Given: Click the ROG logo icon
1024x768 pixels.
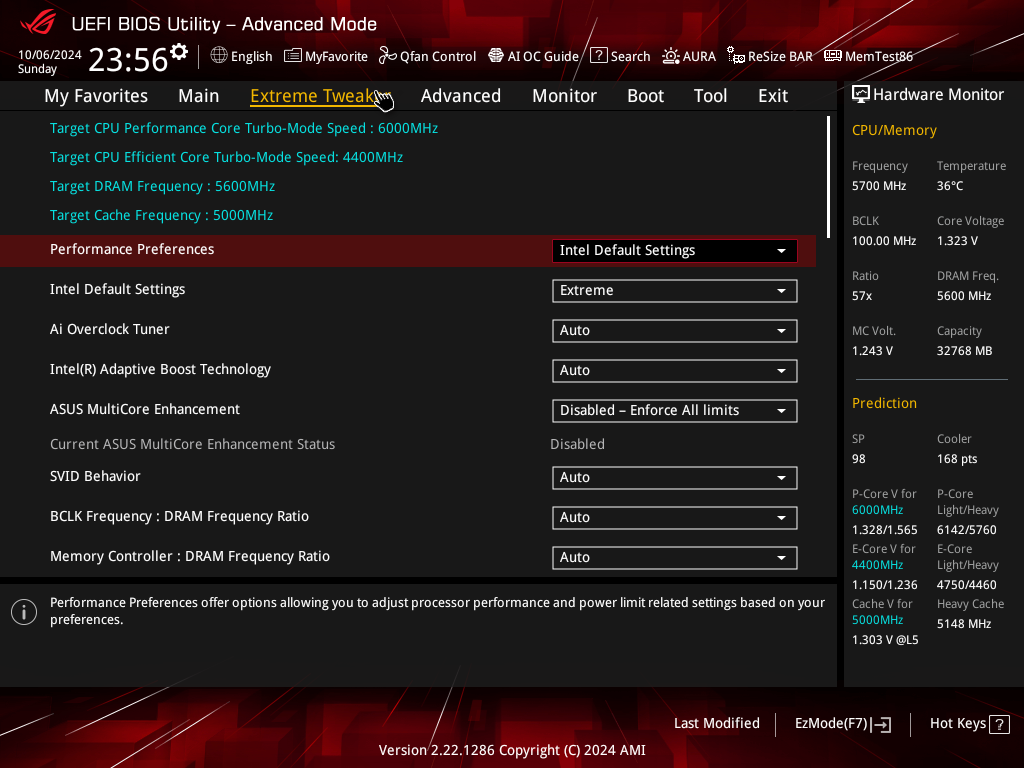Looking at the screenshot, I should [38, 23].
